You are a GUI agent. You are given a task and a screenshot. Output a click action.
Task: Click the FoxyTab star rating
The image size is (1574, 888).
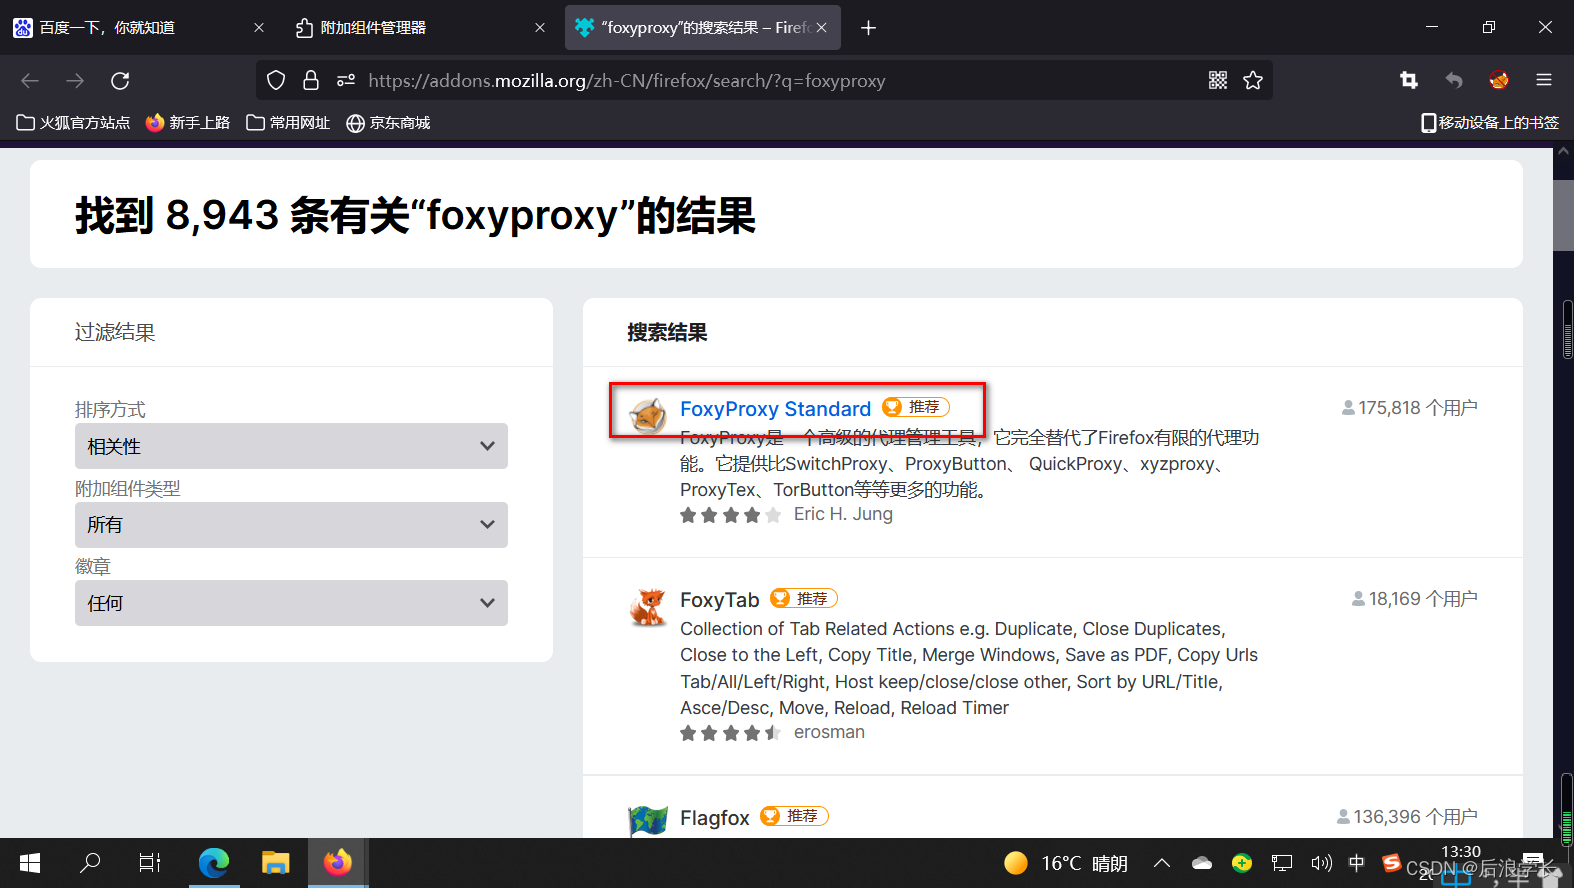pyautogui.click(x=730, y=733)
